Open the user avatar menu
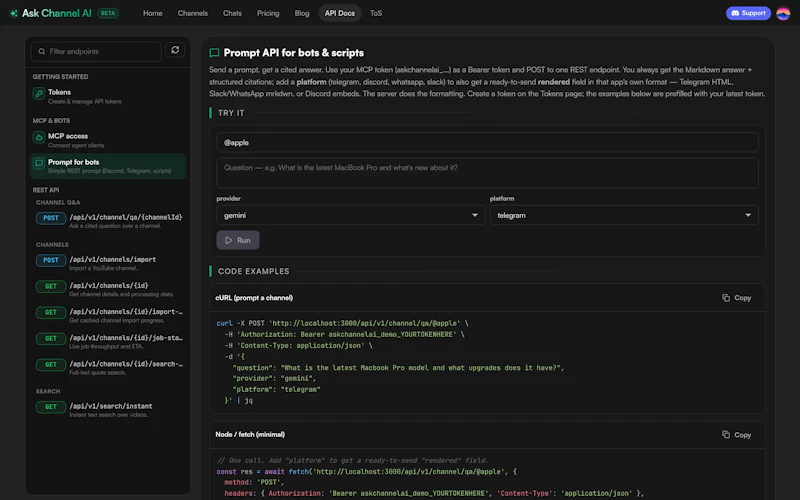This screenshot has width=800, height=500. [783, 13]
